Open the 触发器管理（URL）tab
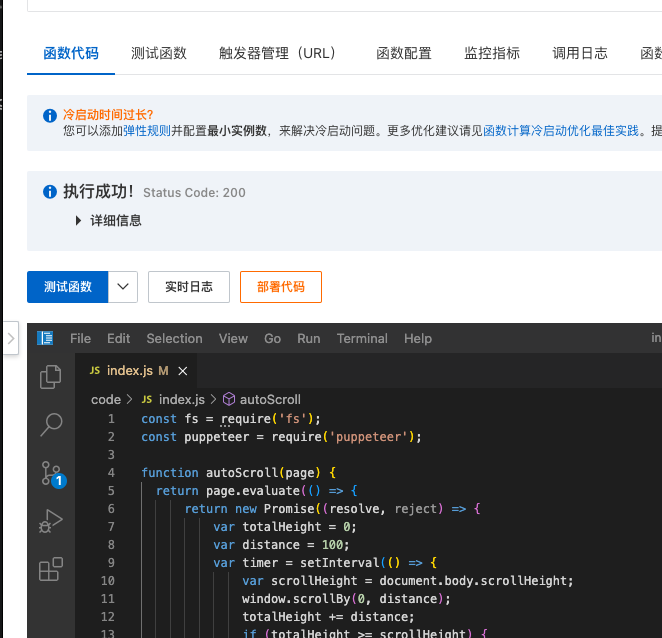The height and width of the screenshot is (638, 662). 277,53
